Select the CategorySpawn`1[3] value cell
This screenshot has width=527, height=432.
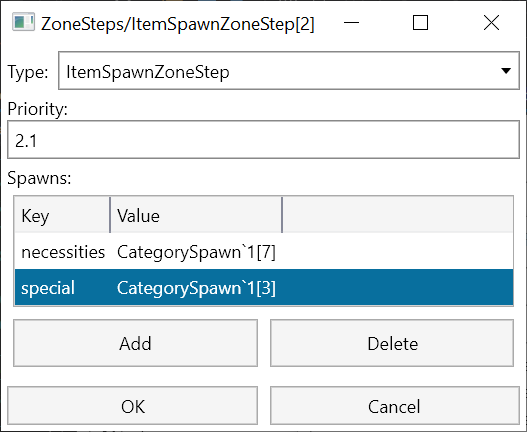tap(196, 288)
